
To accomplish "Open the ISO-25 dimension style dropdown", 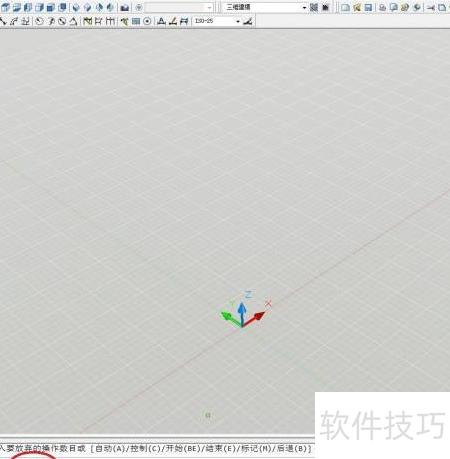I will pyautogui.click(x=217, y=21).
